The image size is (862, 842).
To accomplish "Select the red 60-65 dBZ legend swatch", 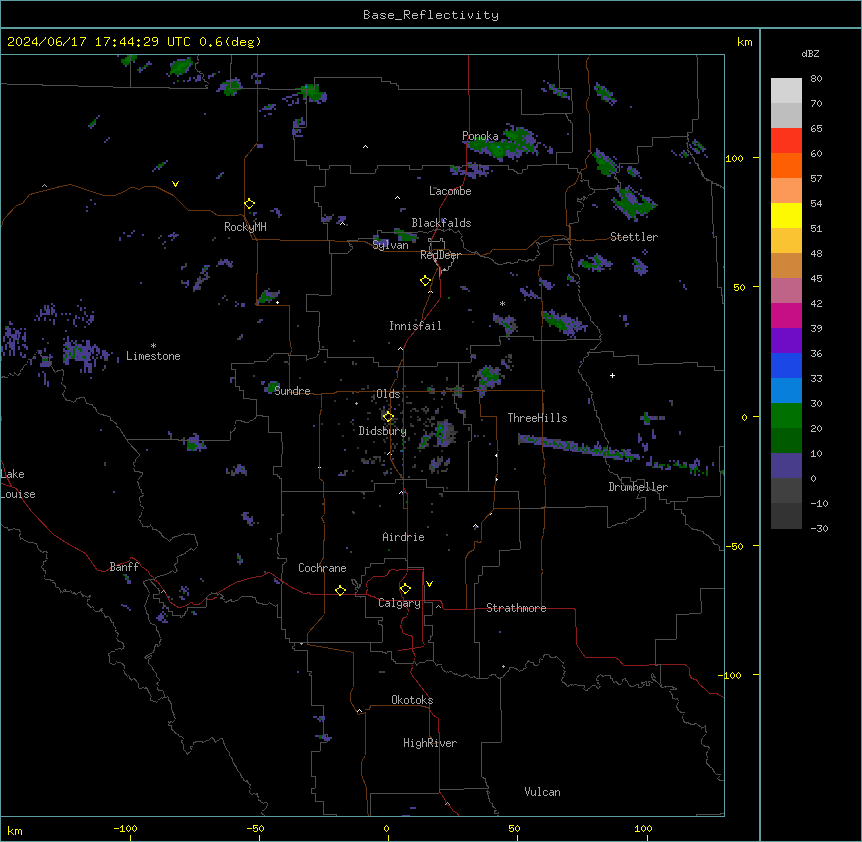I will 786,141.
